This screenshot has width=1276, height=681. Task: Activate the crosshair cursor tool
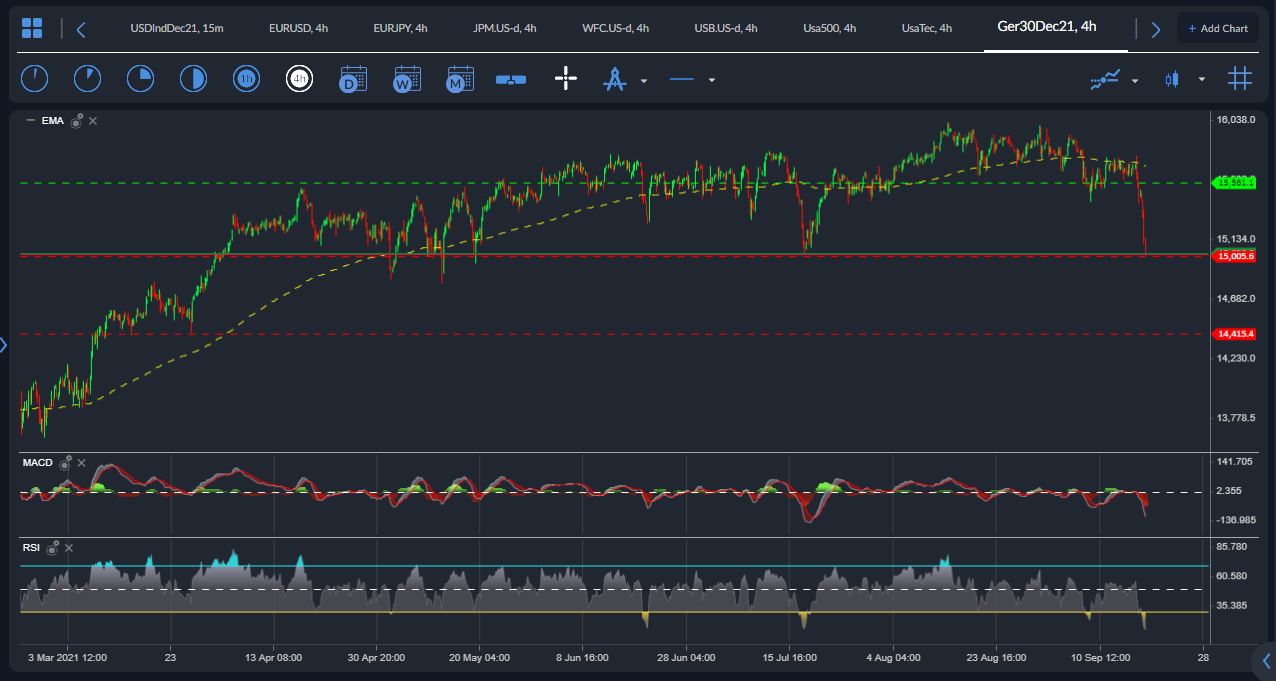point(566,79)
